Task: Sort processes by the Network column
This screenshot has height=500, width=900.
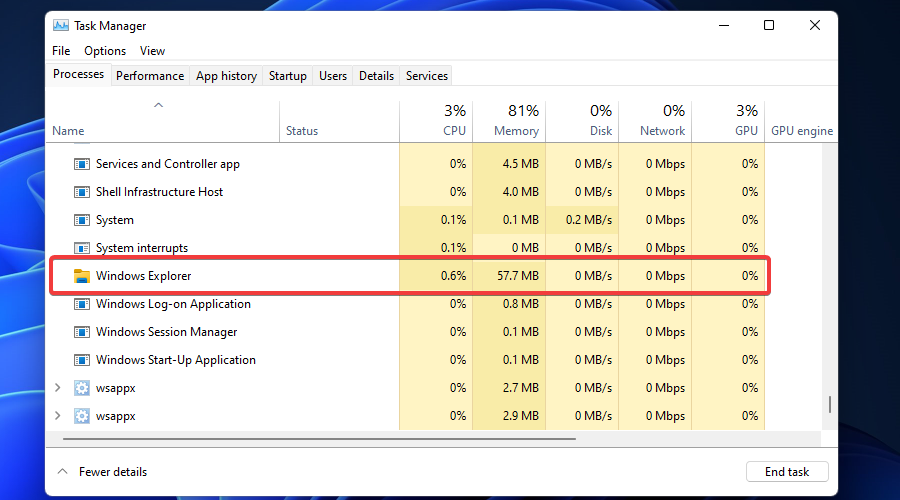Action: click(x=655, y=121)
